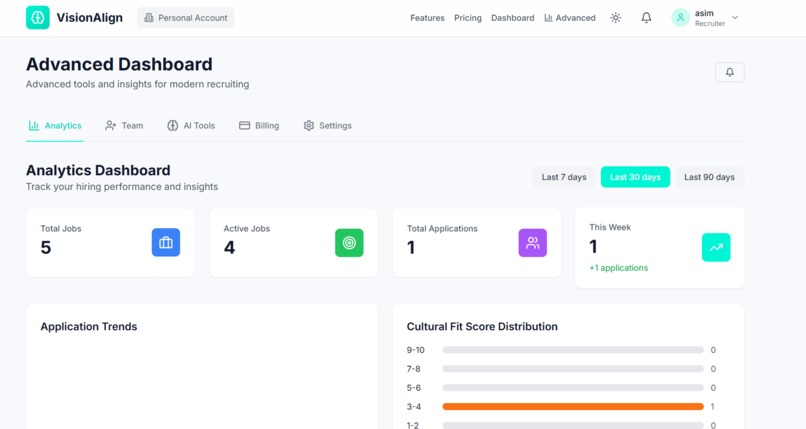Open notifications bell in top navbar
This screenshot has height=429, width=806.
coord(646,17)
